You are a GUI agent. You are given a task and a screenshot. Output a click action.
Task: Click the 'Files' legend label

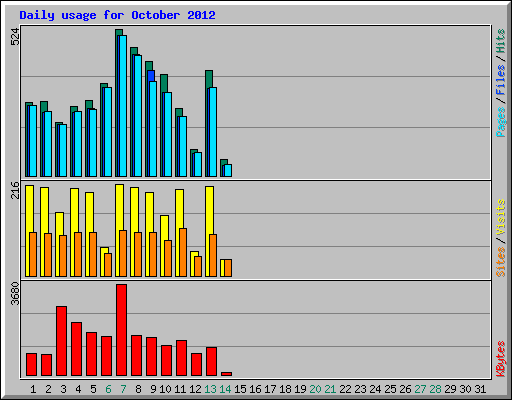[x=501, y=79]
